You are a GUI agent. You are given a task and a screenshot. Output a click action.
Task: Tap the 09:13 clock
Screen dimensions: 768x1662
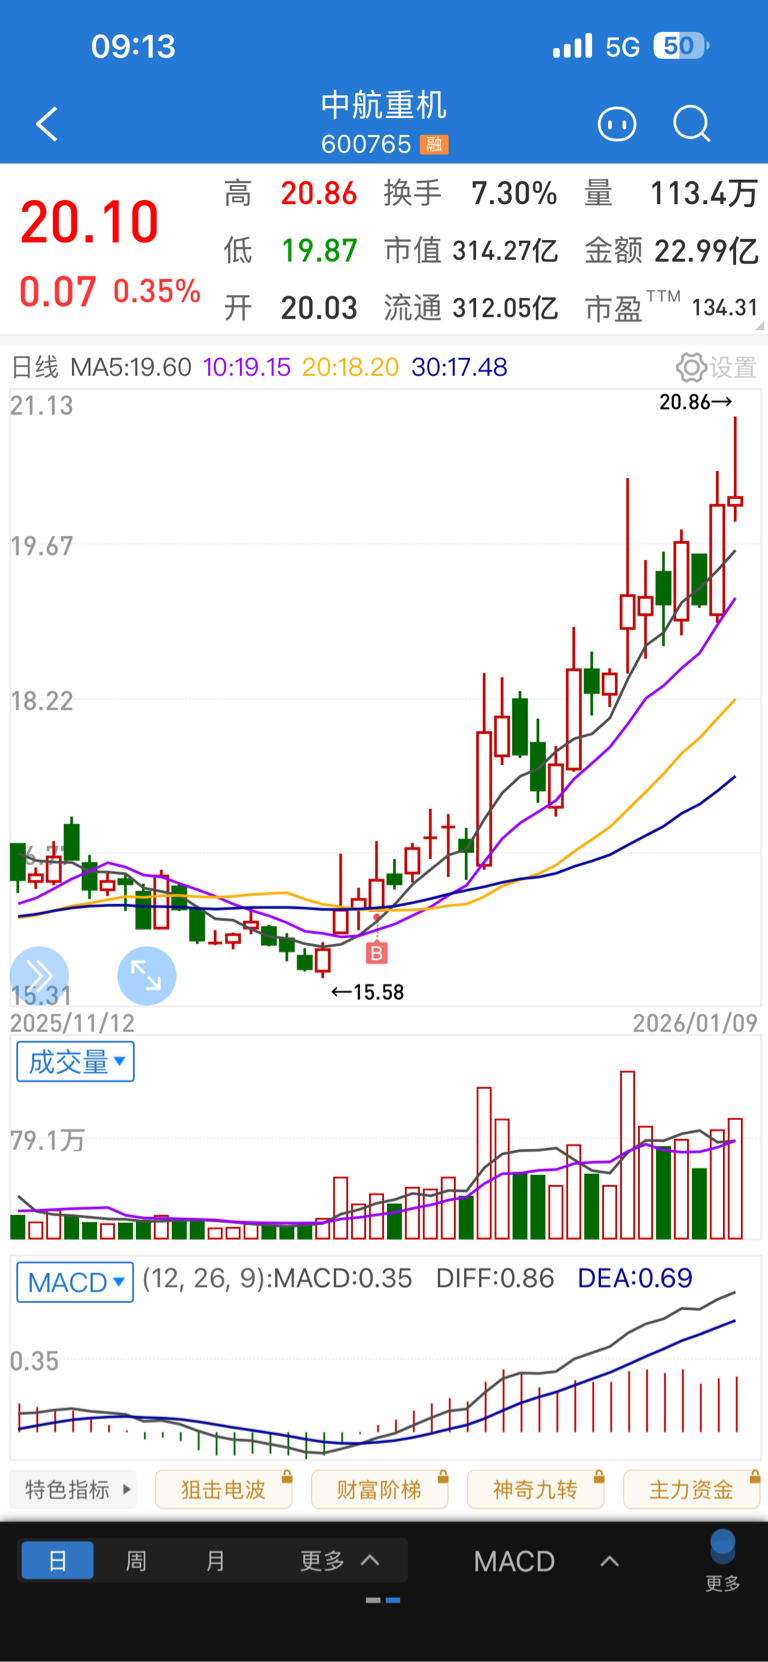point(133,47)
